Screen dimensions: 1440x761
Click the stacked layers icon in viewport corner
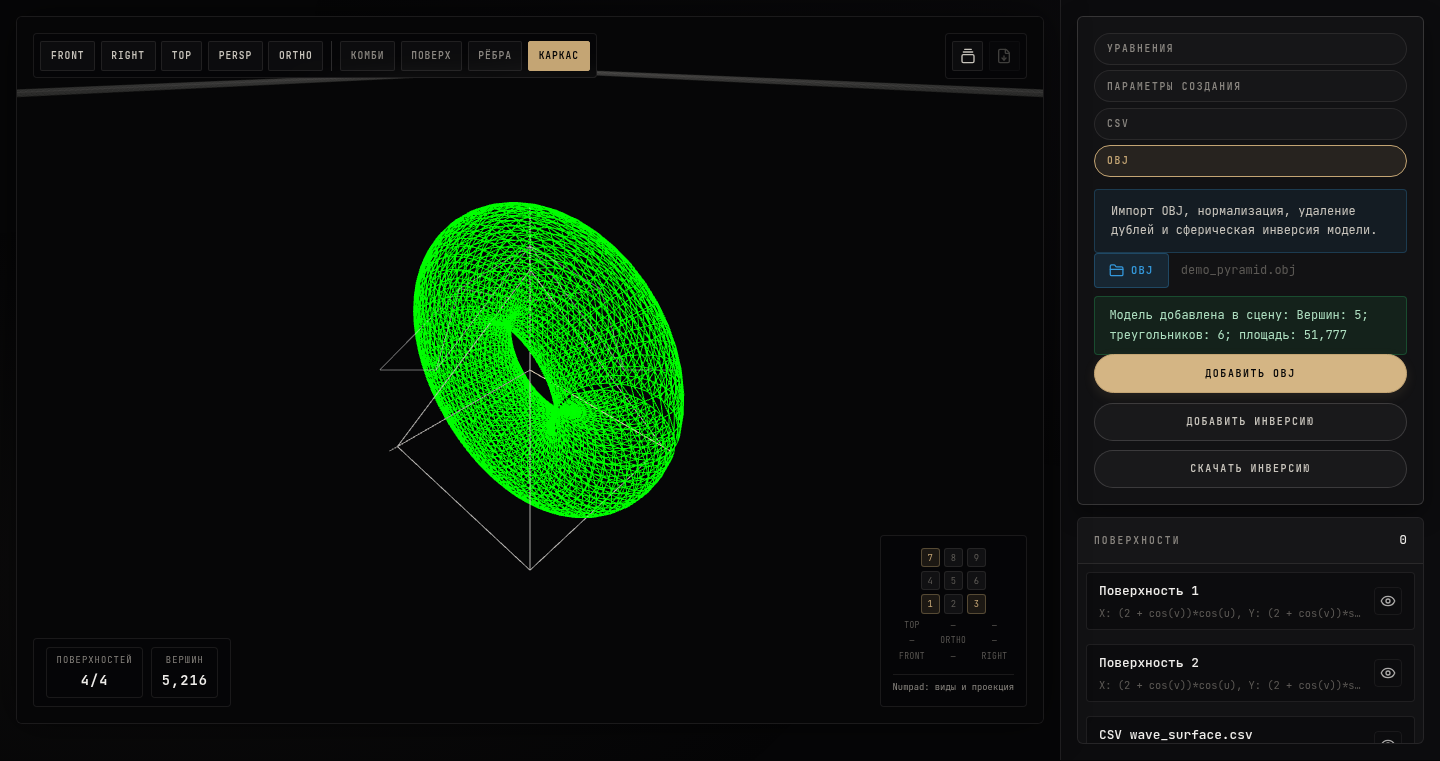pyautogui.click(x=967, y=56)
